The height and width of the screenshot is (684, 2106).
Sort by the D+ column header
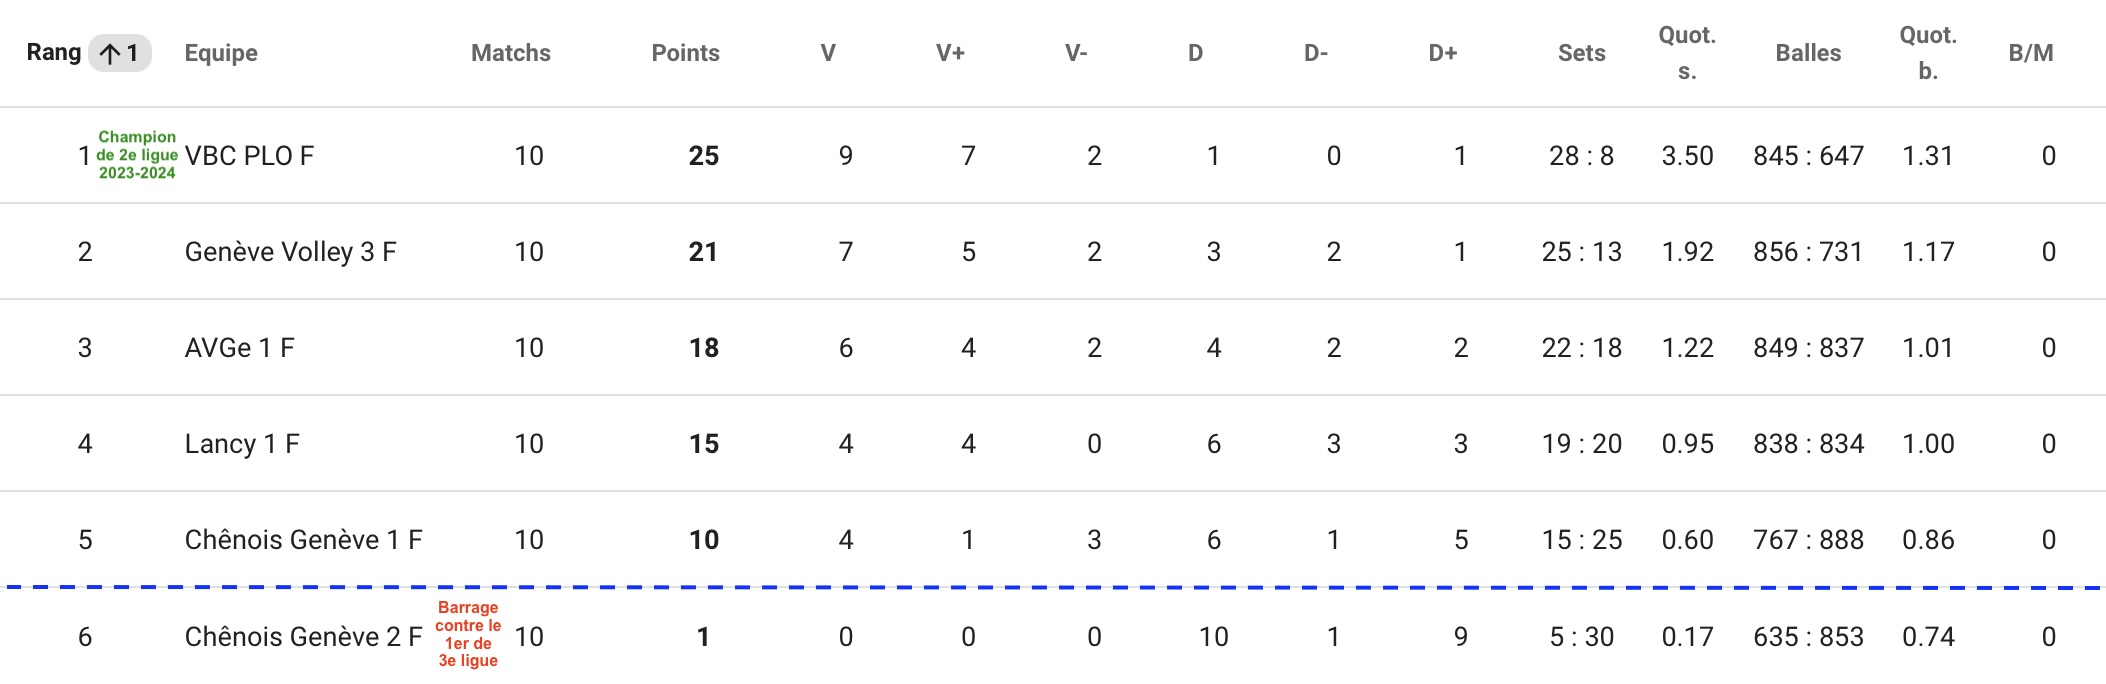(x=1443, y=53)
